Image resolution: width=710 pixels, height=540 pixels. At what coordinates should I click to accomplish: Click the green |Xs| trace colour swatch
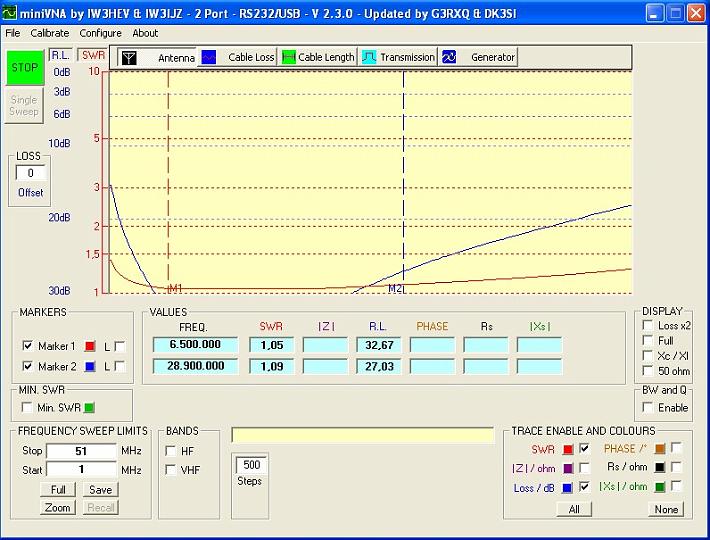(x=660, y=487)
